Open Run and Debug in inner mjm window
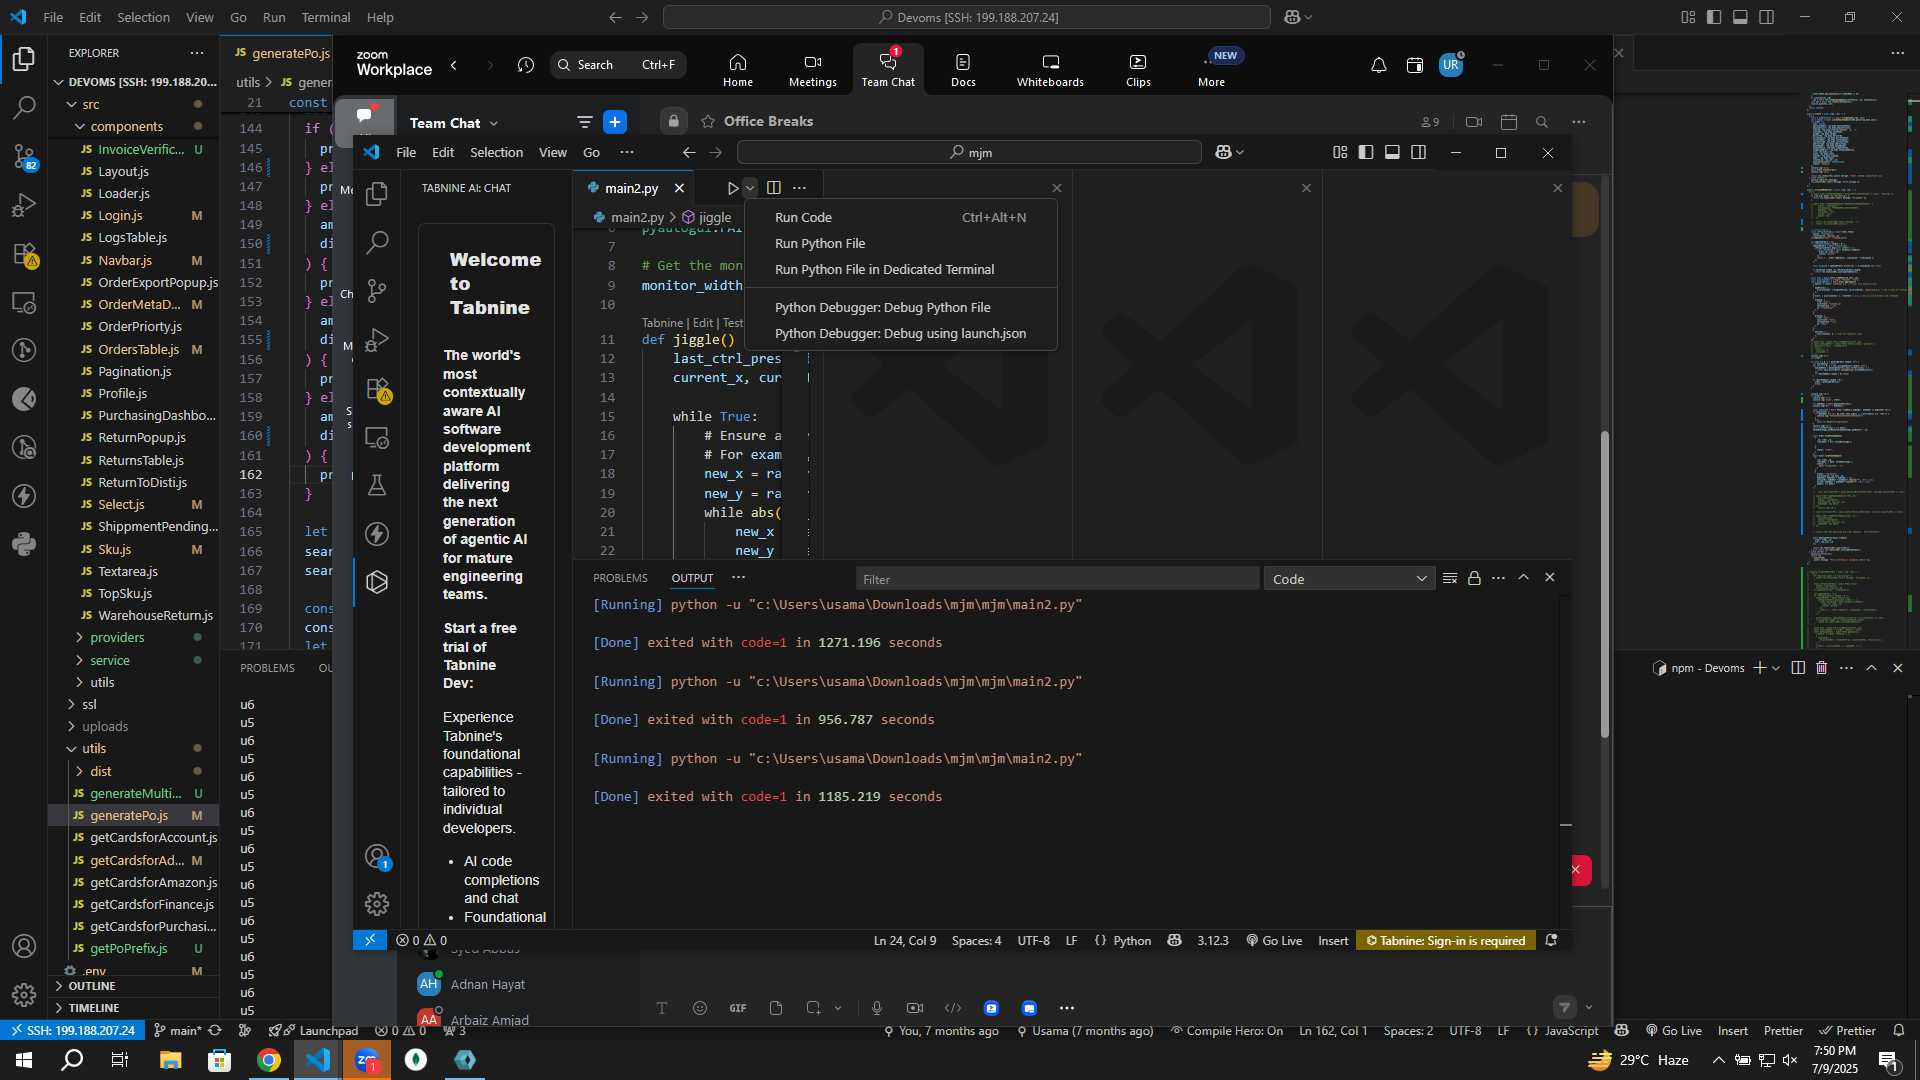The image size is (1920, 1080). click(377, 340)
